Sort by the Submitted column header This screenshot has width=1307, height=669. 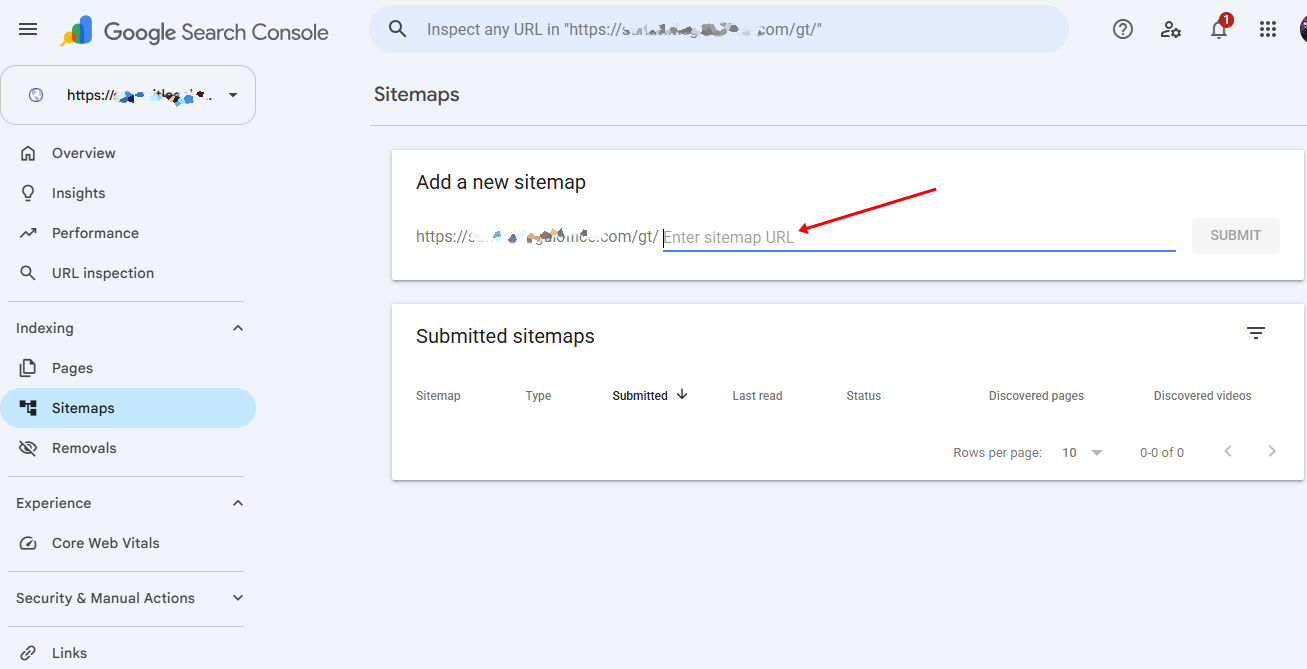point(640,396)
